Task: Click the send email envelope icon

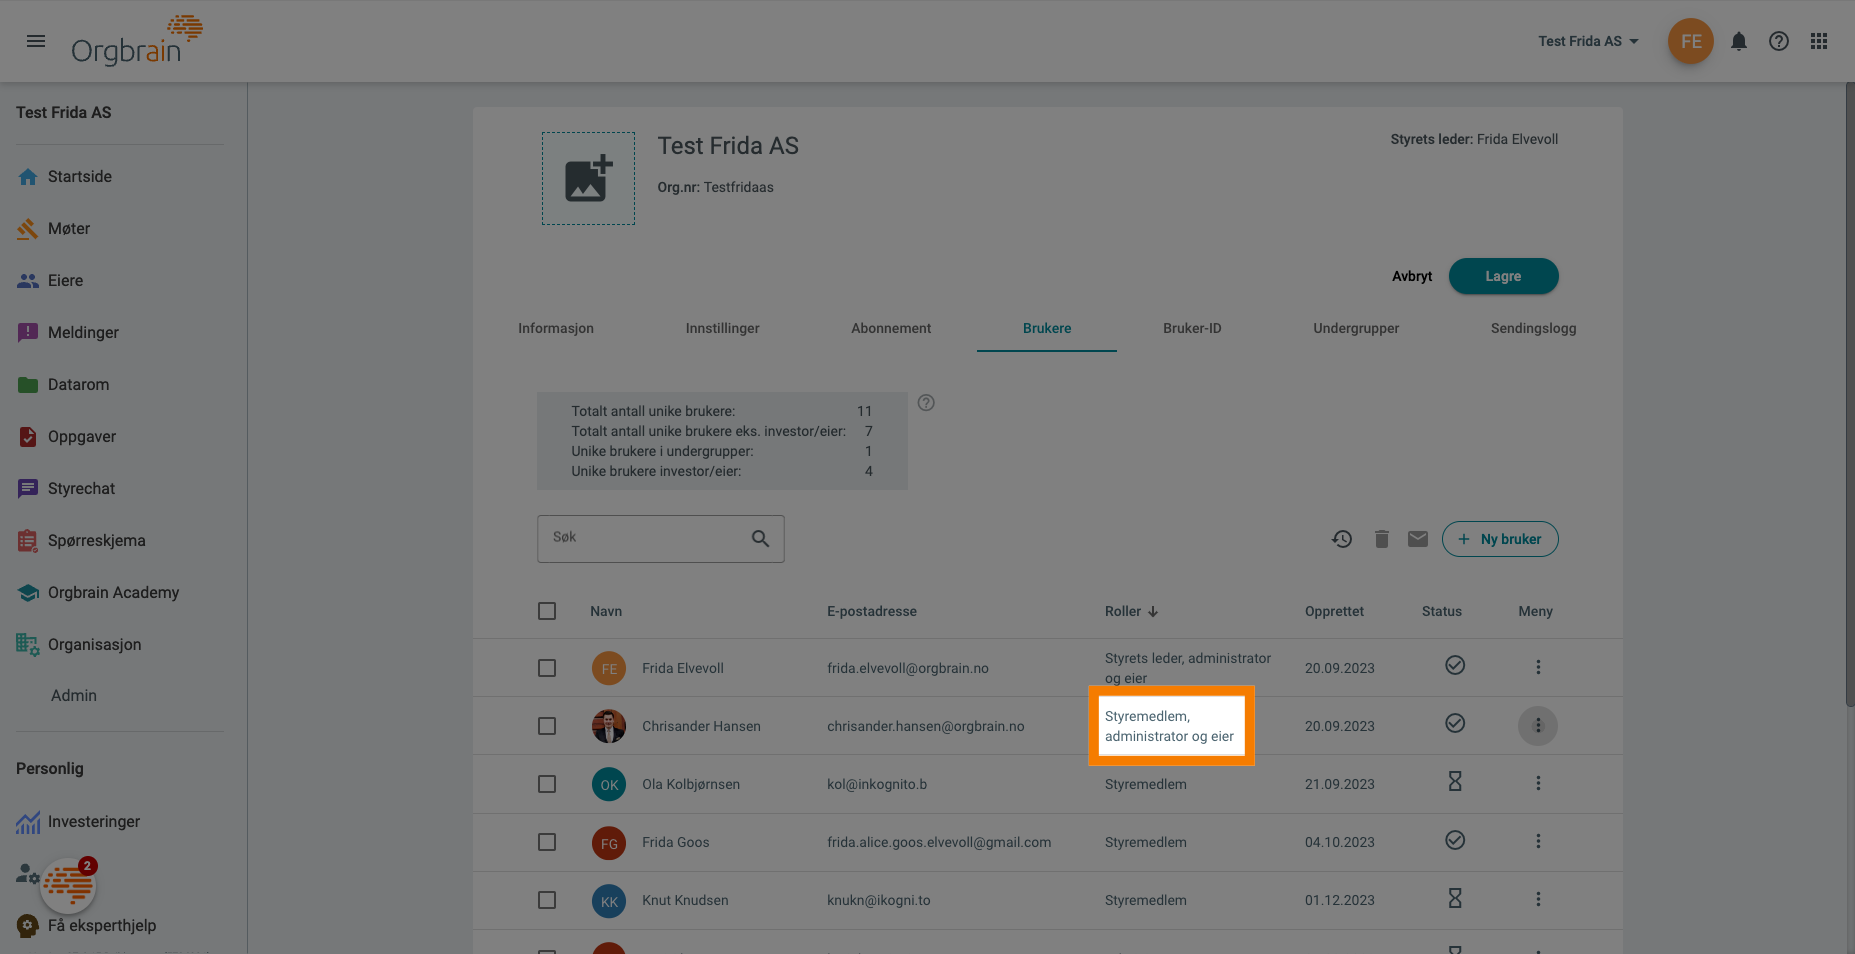Action: [1418, 539]
